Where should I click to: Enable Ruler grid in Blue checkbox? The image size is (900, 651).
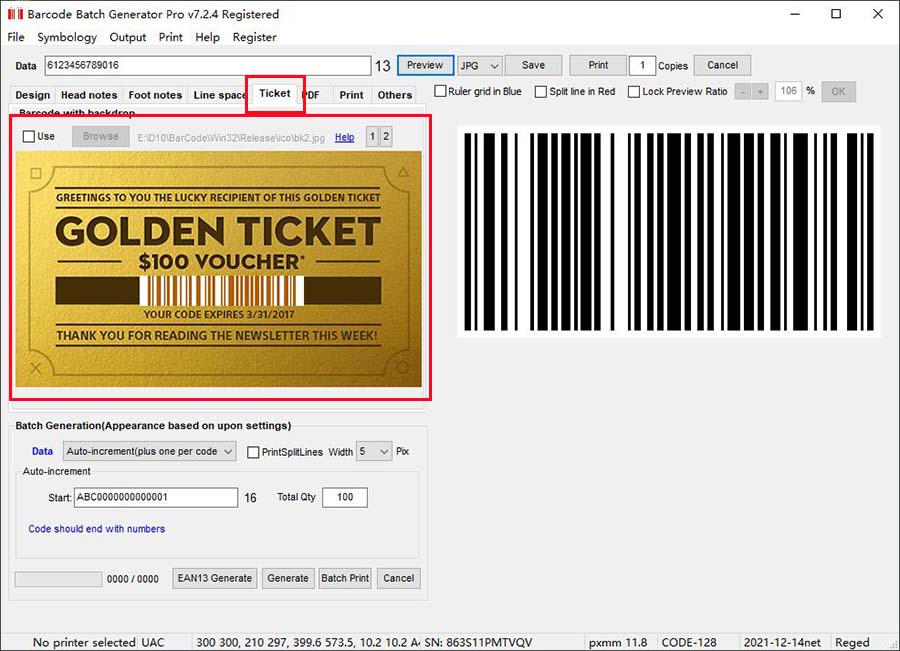point(440,91)
